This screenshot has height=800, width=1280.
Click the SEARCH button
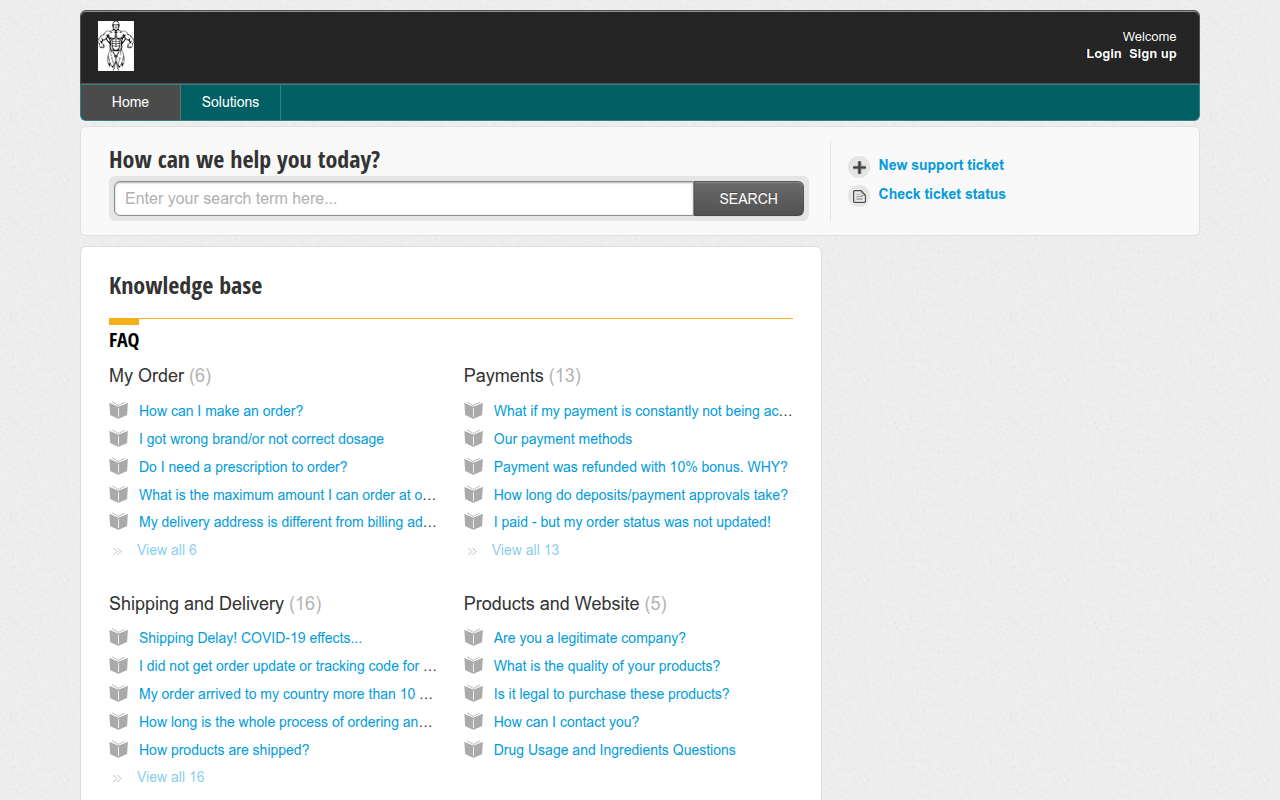(748, 199)
